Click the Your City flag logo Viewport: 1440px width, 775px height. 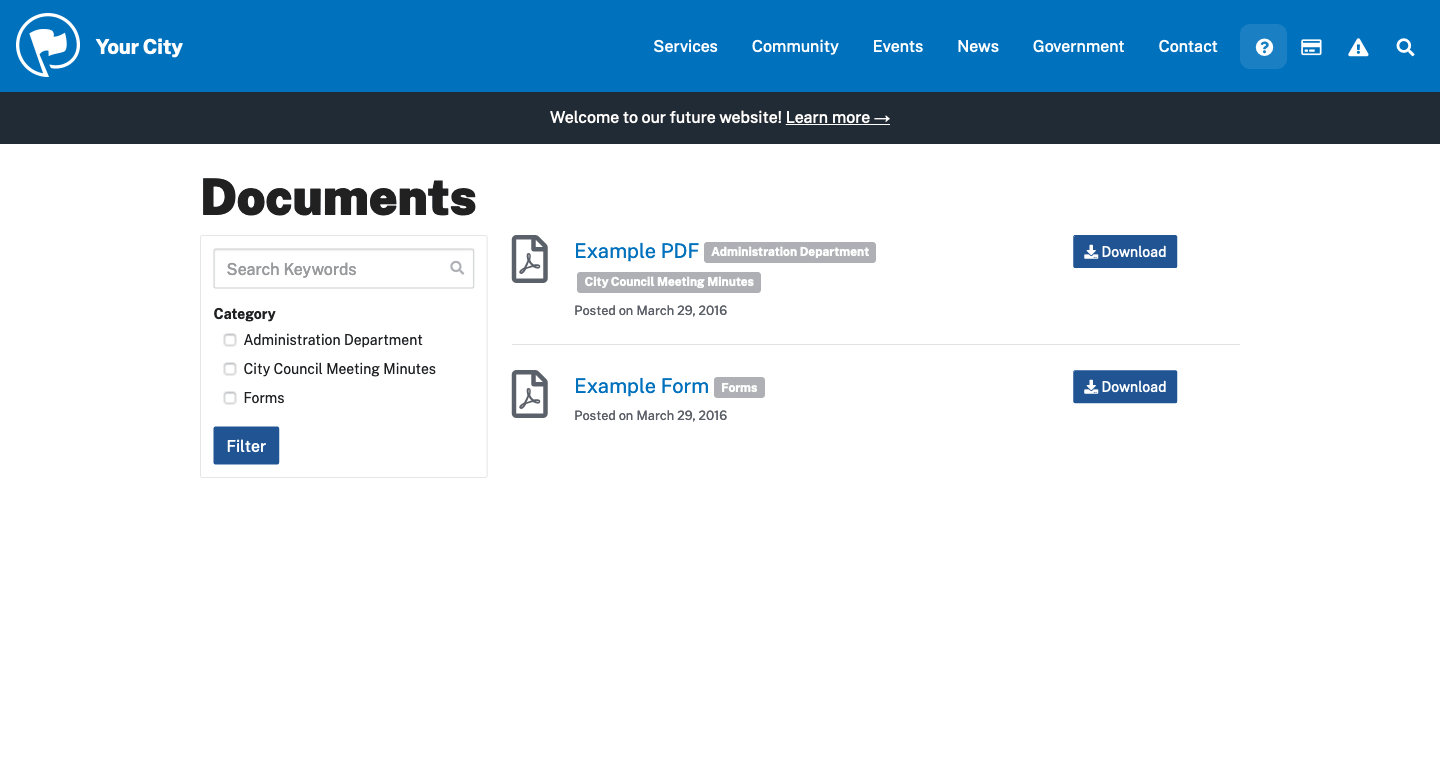click(x=48, y=45)
